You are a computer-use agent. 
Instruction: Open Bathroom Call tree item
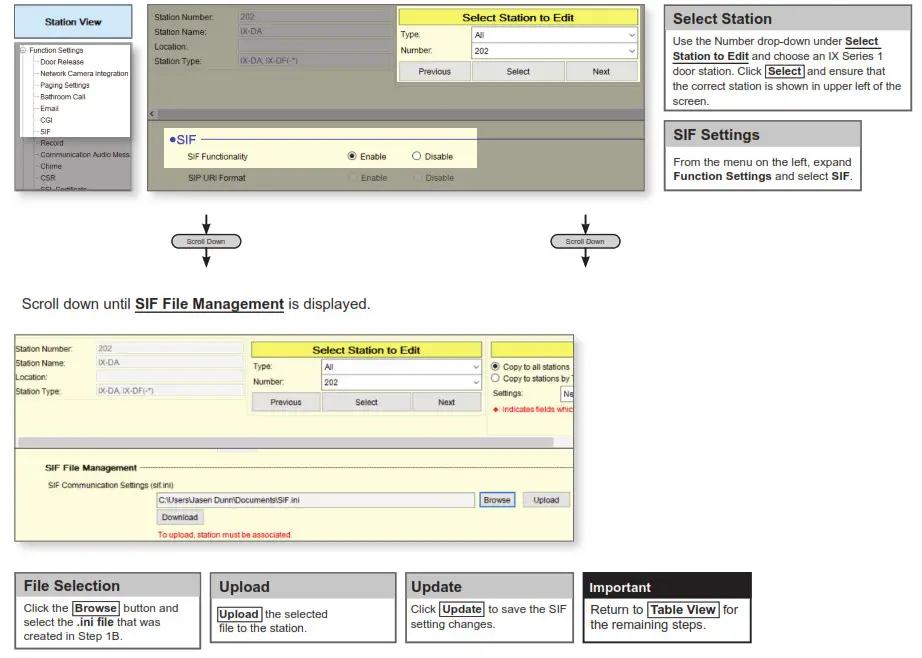click(62, 96)
